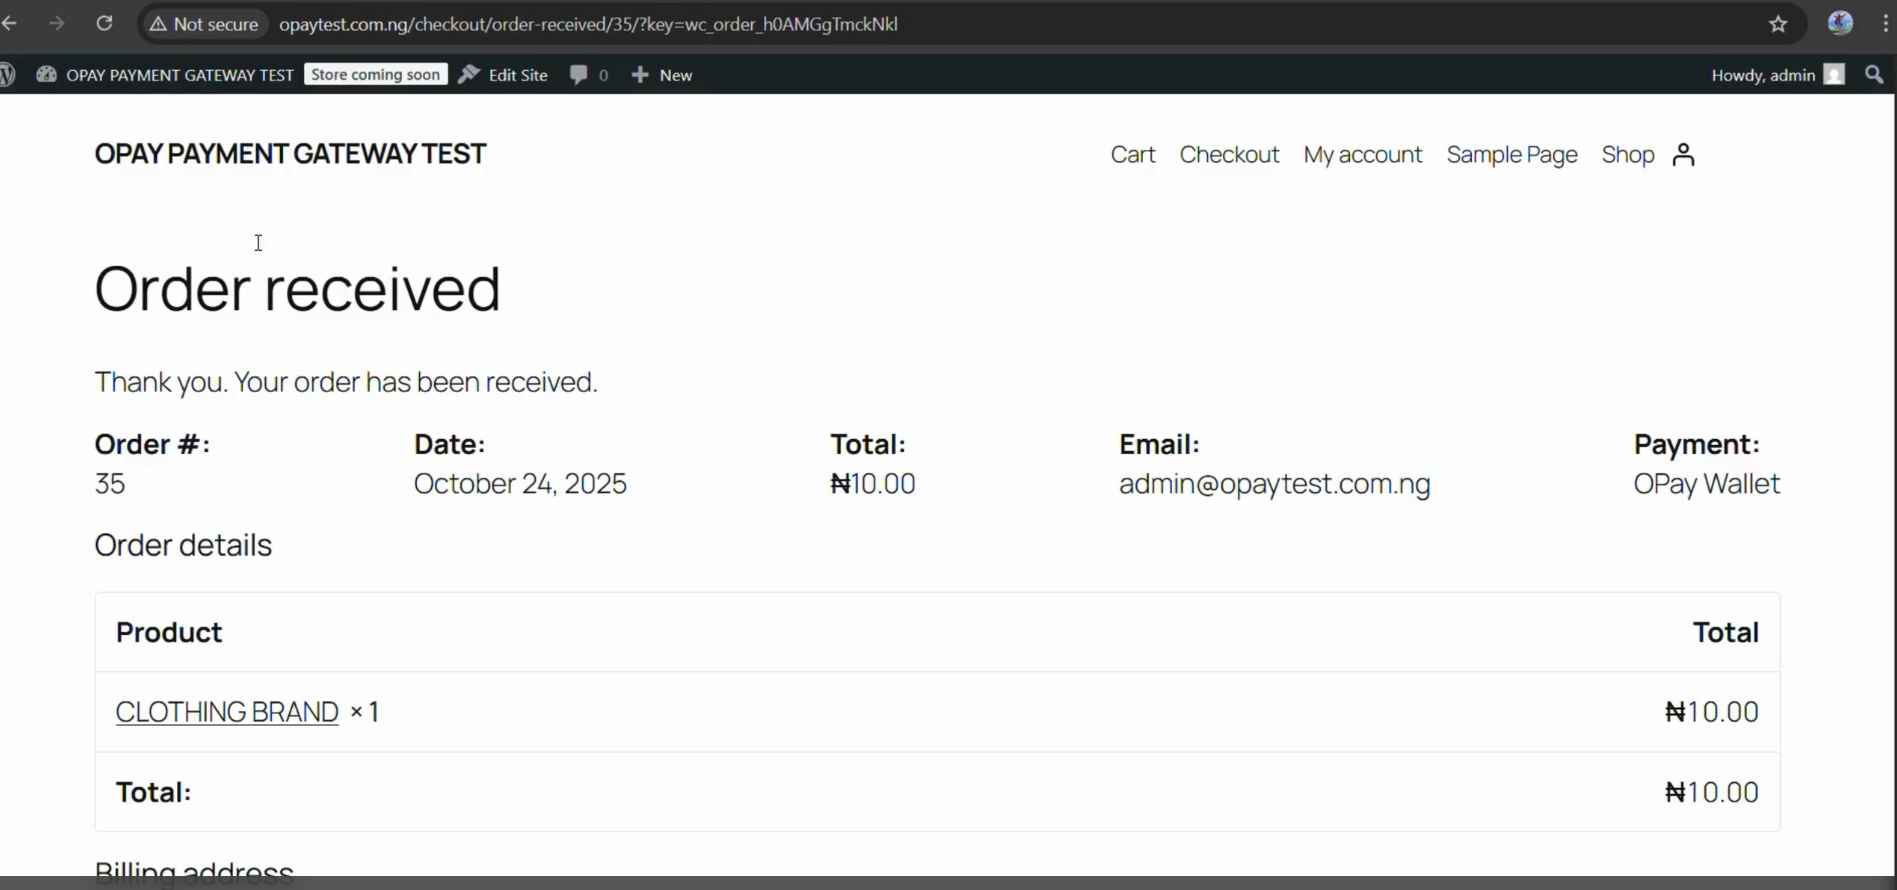1897x890 pixels.
Task: Go forward with the browser forward arrow
Action: point(57,24)
